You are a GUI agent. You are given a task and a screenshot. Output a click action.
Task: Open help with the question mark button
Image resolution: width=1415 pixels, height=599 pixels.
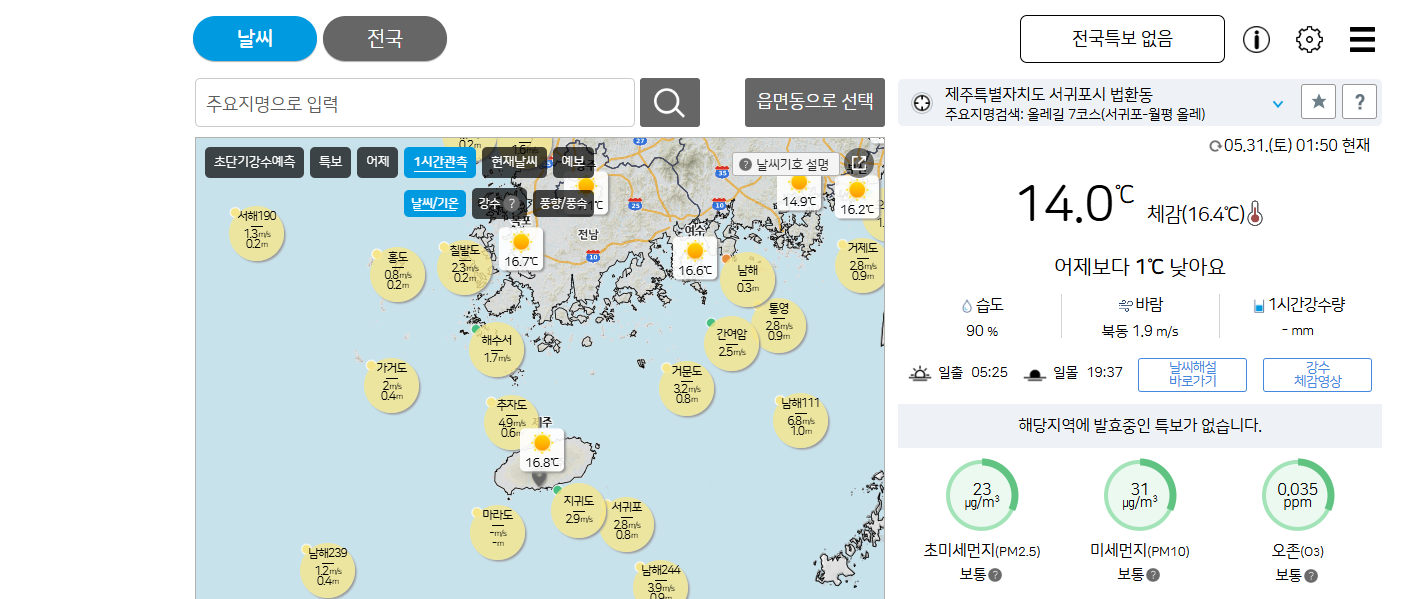coord(1360,101)
